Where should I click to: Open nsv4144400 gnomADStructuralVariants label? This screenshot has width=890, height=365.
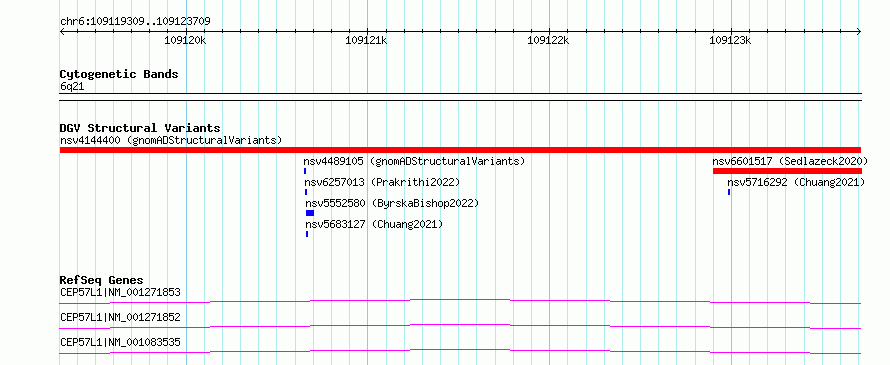(171, 140)
